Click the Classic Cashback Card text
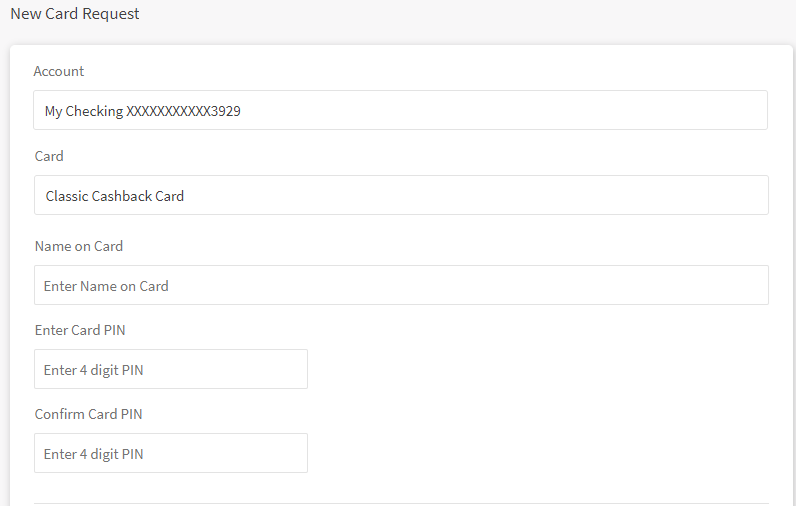The image size is (796, 506). [115, 196]
